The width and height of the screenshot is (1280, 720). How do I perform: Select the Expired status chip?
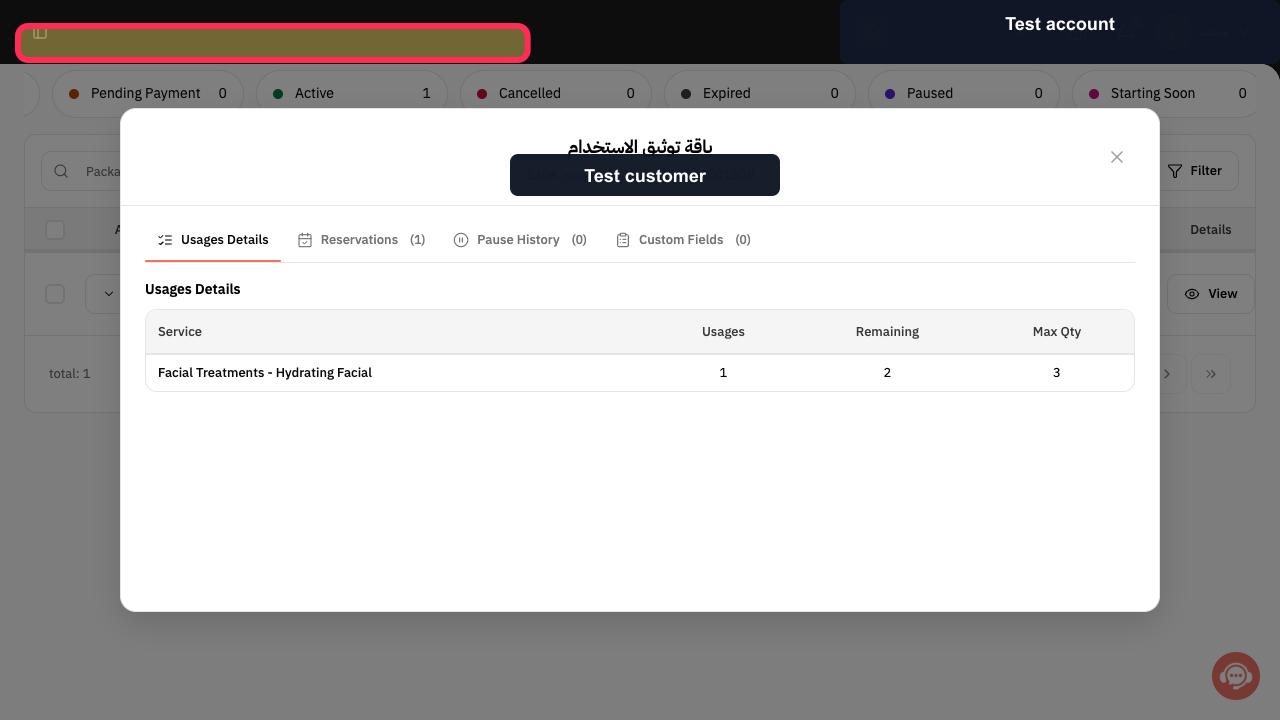759,93
